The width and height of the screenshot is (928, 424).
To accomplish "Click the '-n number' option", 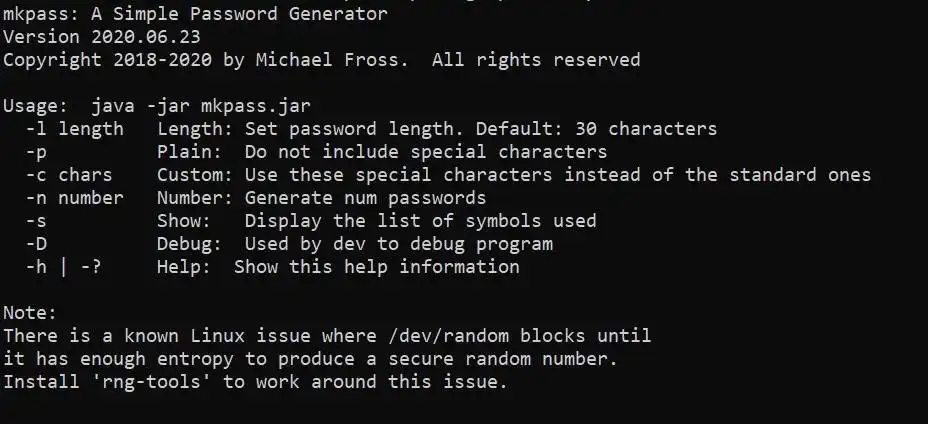I will coord(74,198).
